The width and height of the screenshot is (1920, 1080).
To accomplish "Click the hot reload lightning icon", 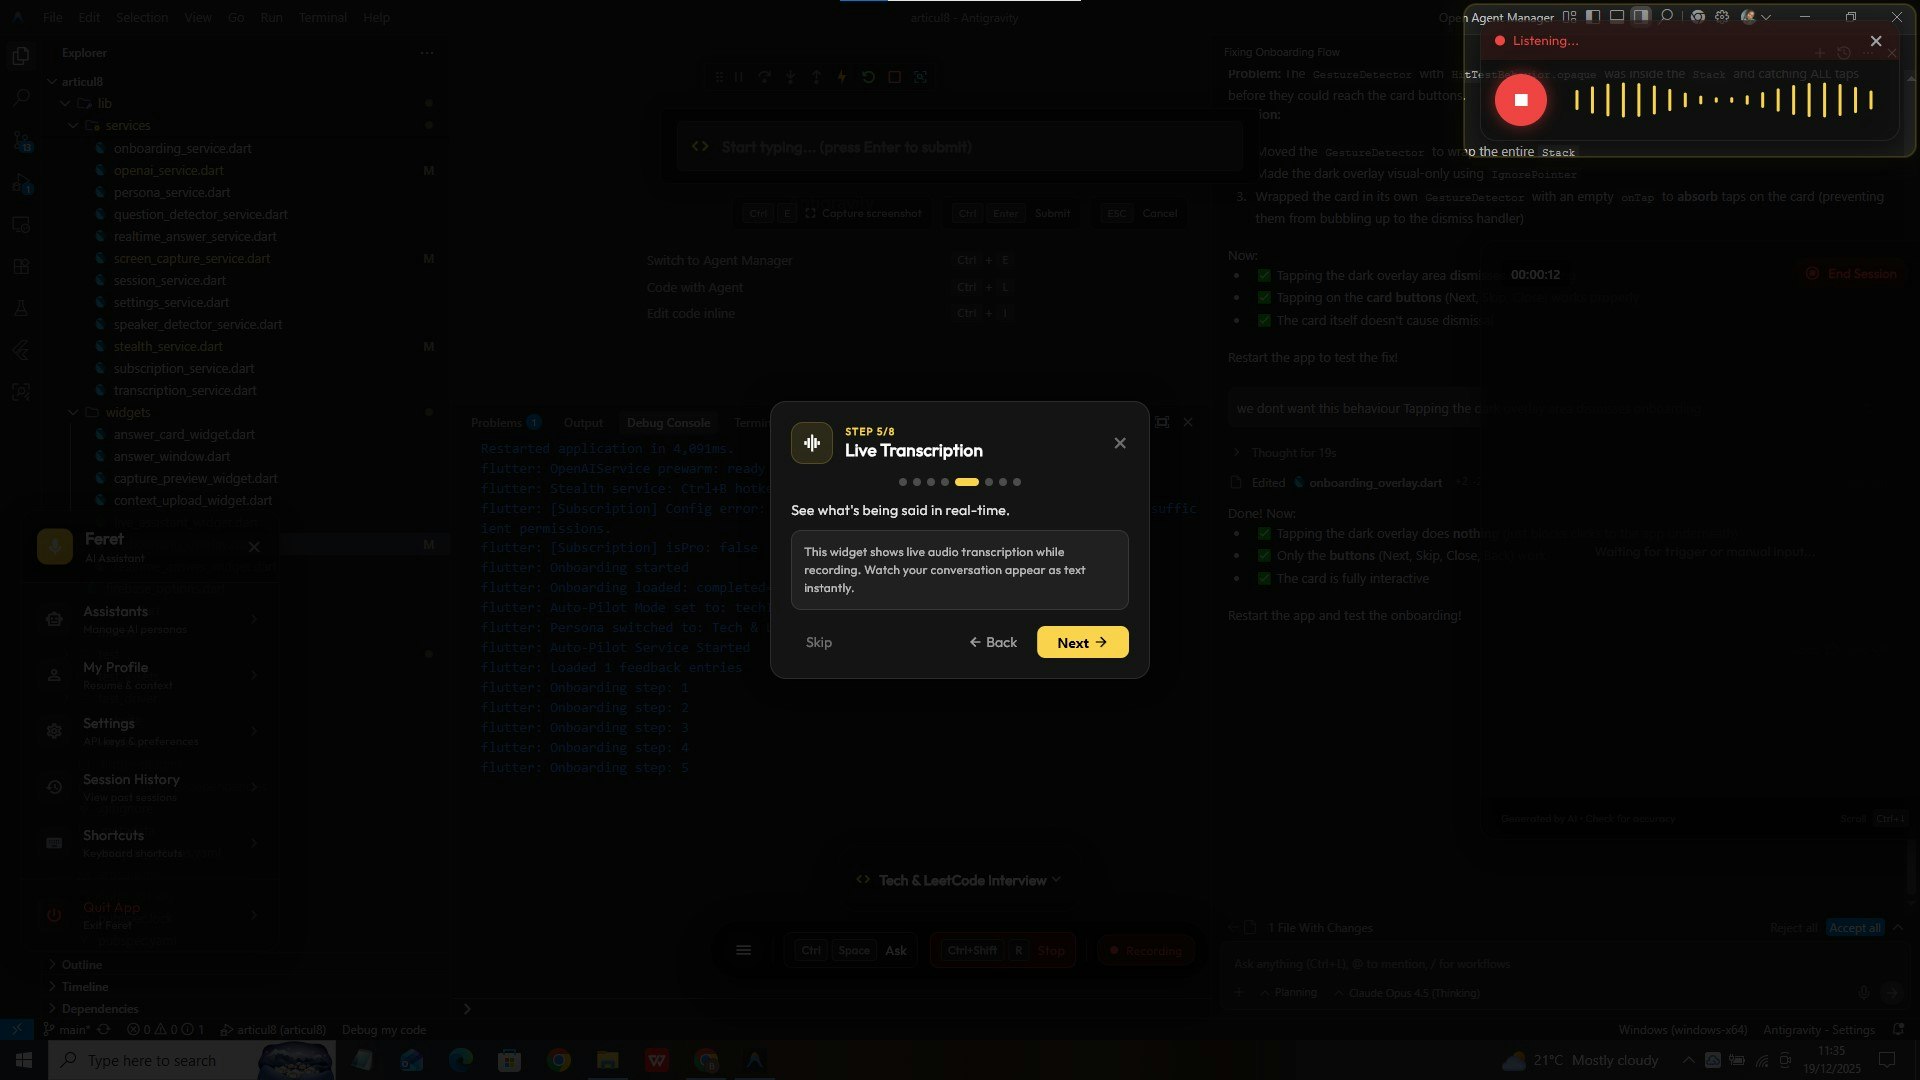I will (841, 77).
